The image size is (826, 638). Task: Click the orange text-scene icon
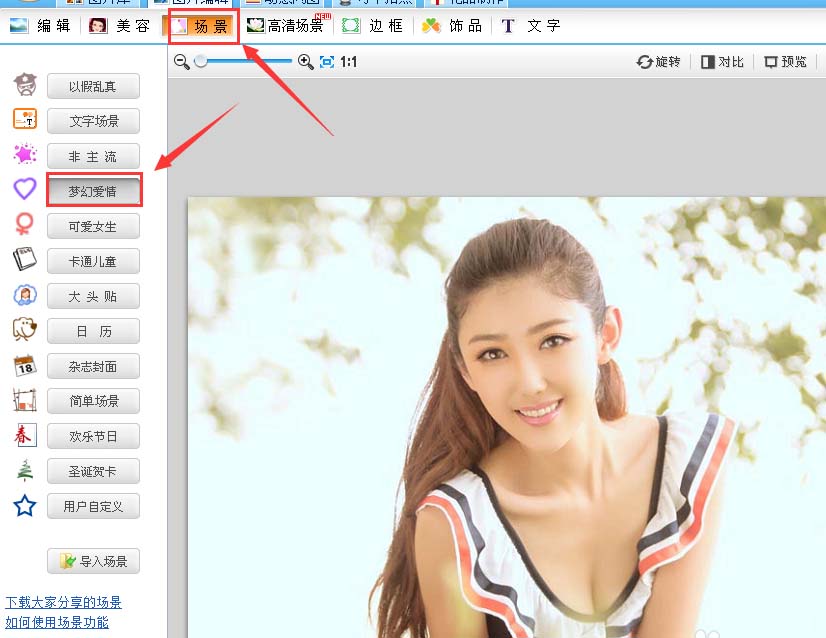pos(25,119)
